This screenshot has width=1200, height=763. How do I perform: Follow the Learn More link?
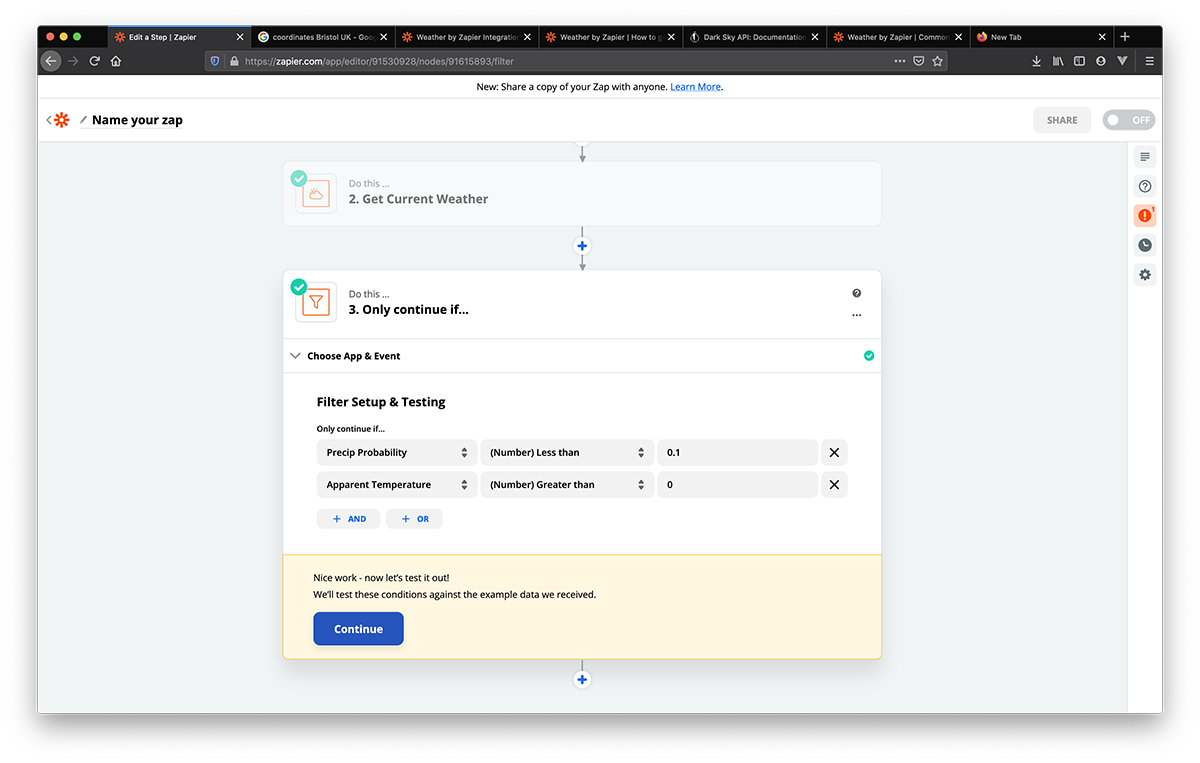click(695, 87)
